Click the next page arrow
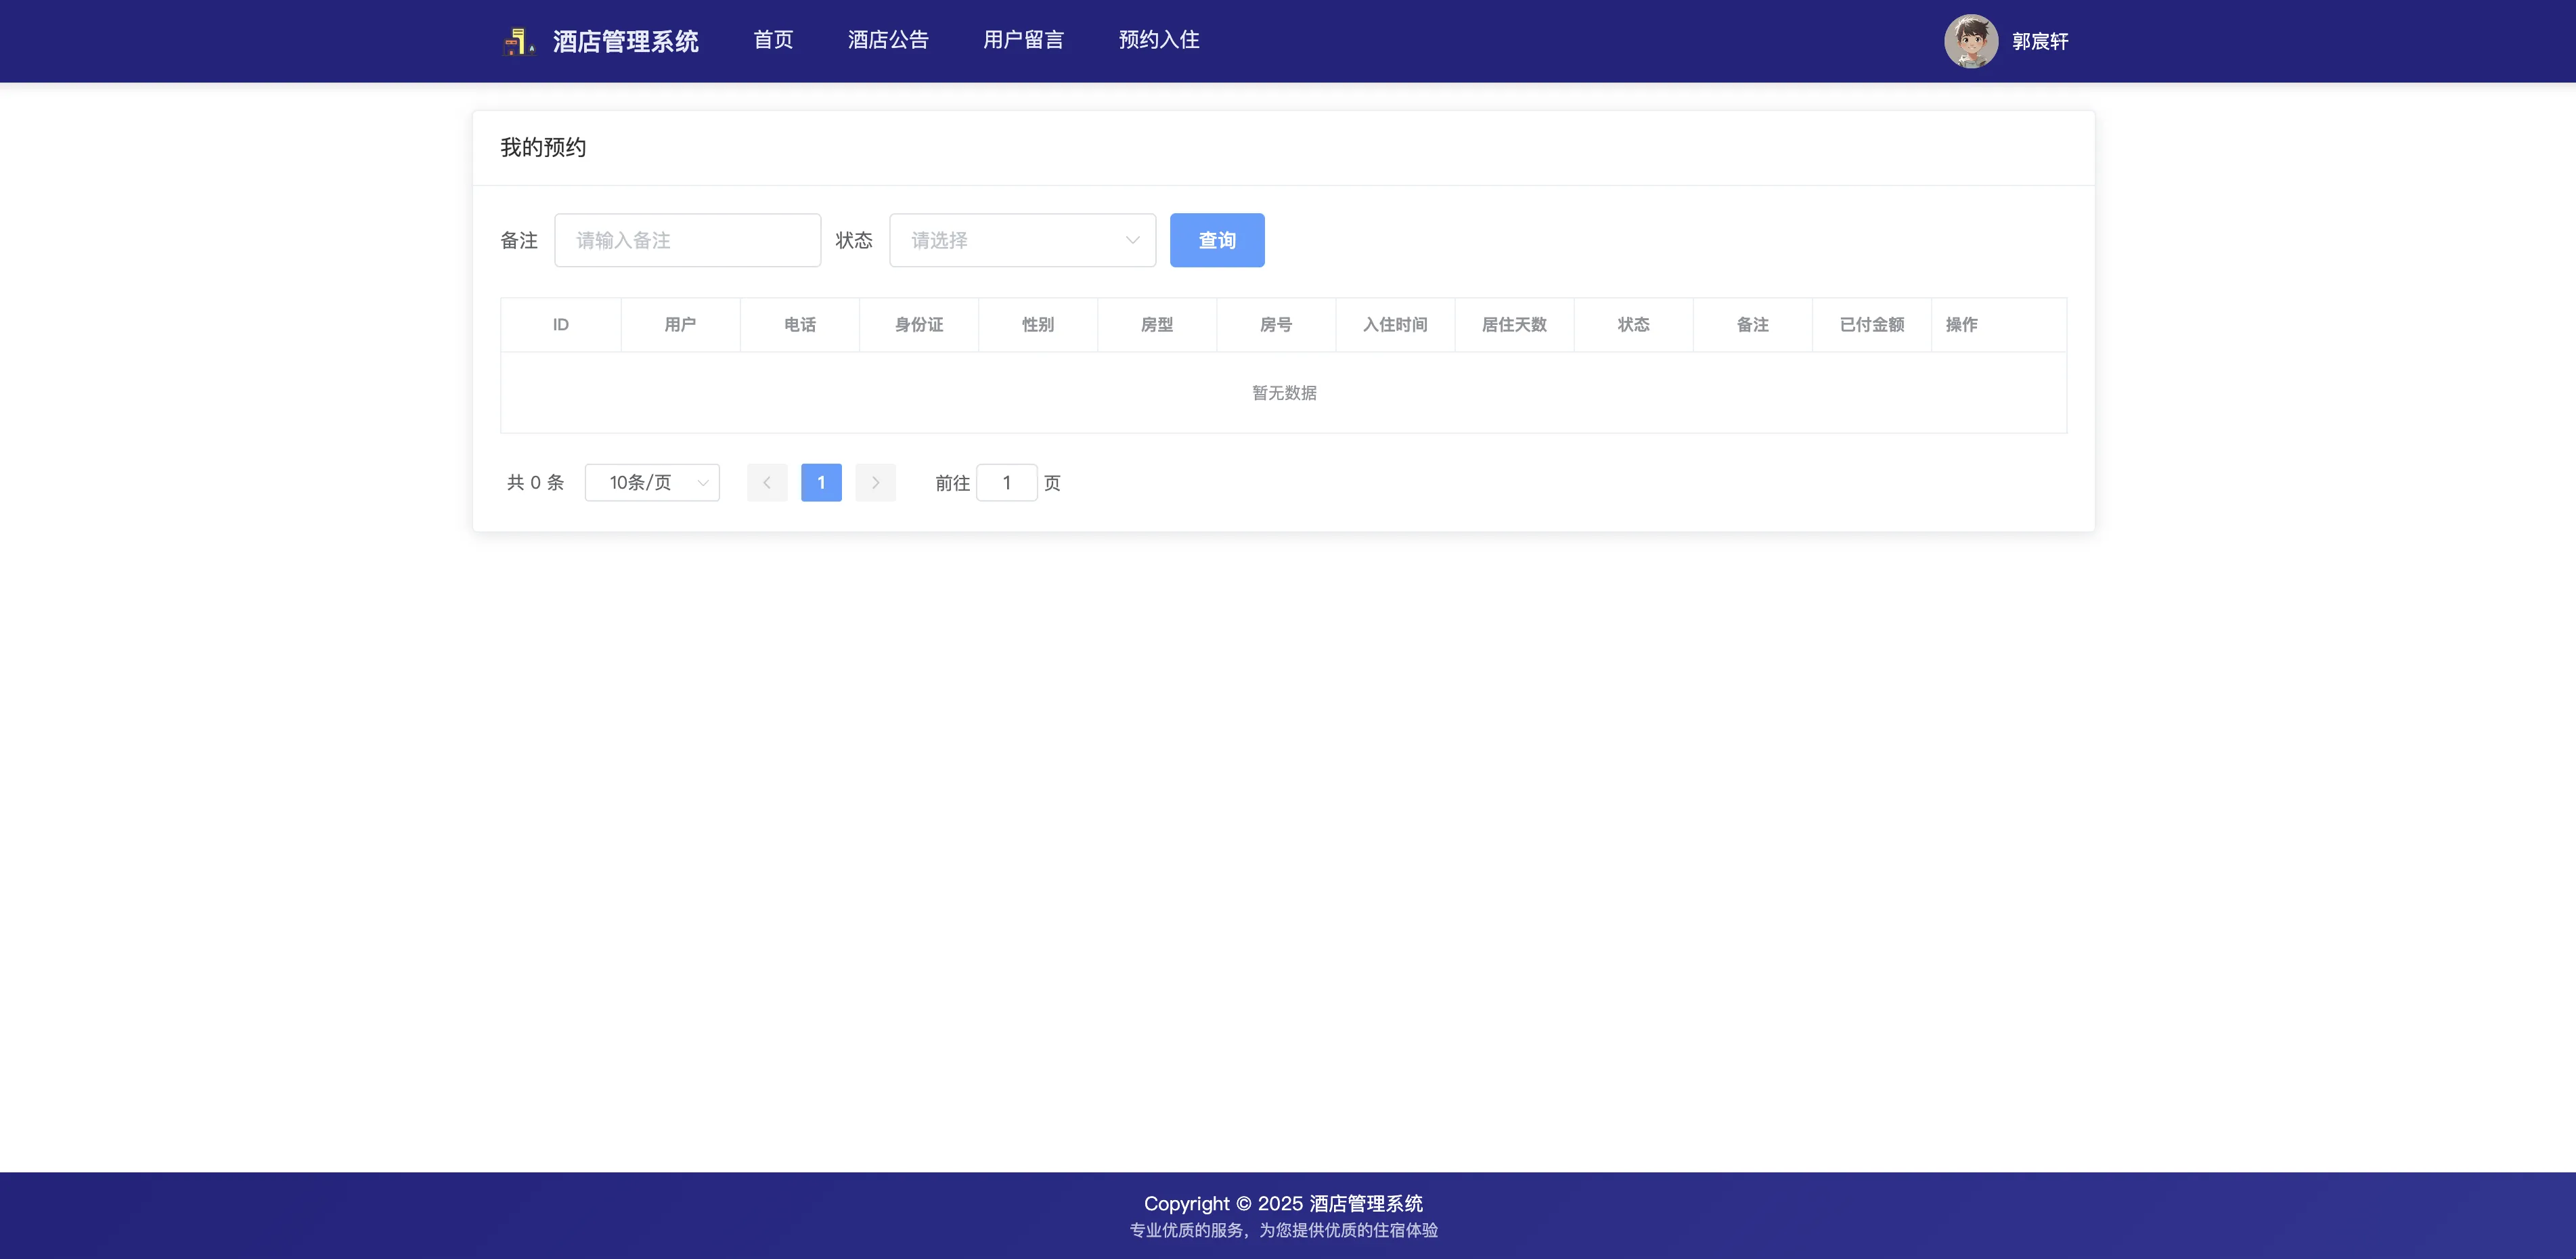The height and width of the screenshot is (1259, 2576). [x=875, y=483]
